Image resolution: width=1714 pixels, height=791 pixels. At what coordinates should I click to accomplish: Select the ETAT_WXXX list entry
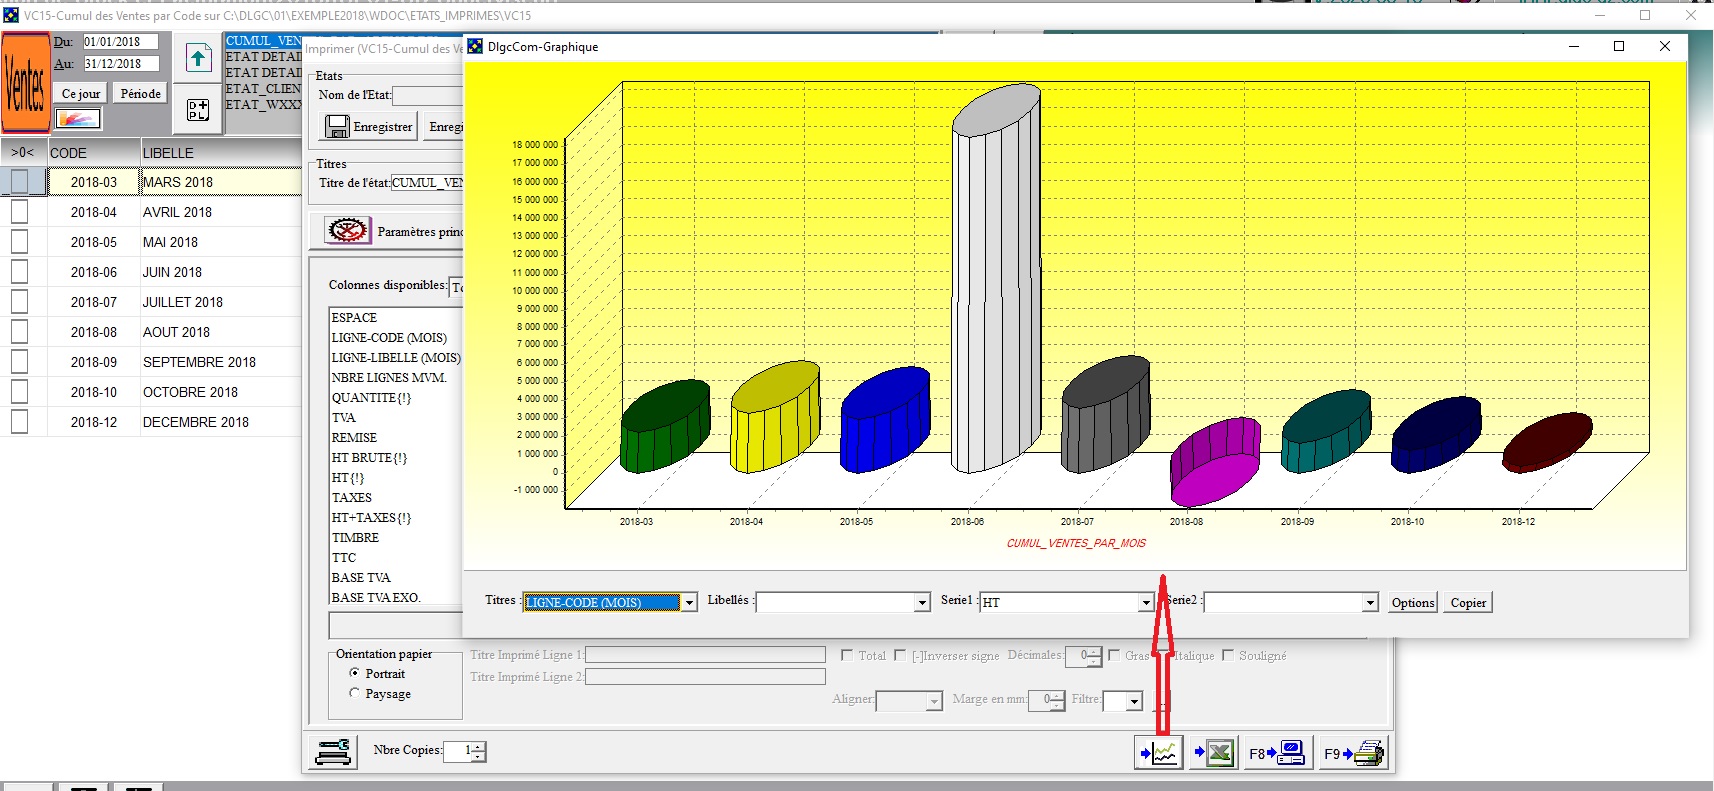click(263, 105)
